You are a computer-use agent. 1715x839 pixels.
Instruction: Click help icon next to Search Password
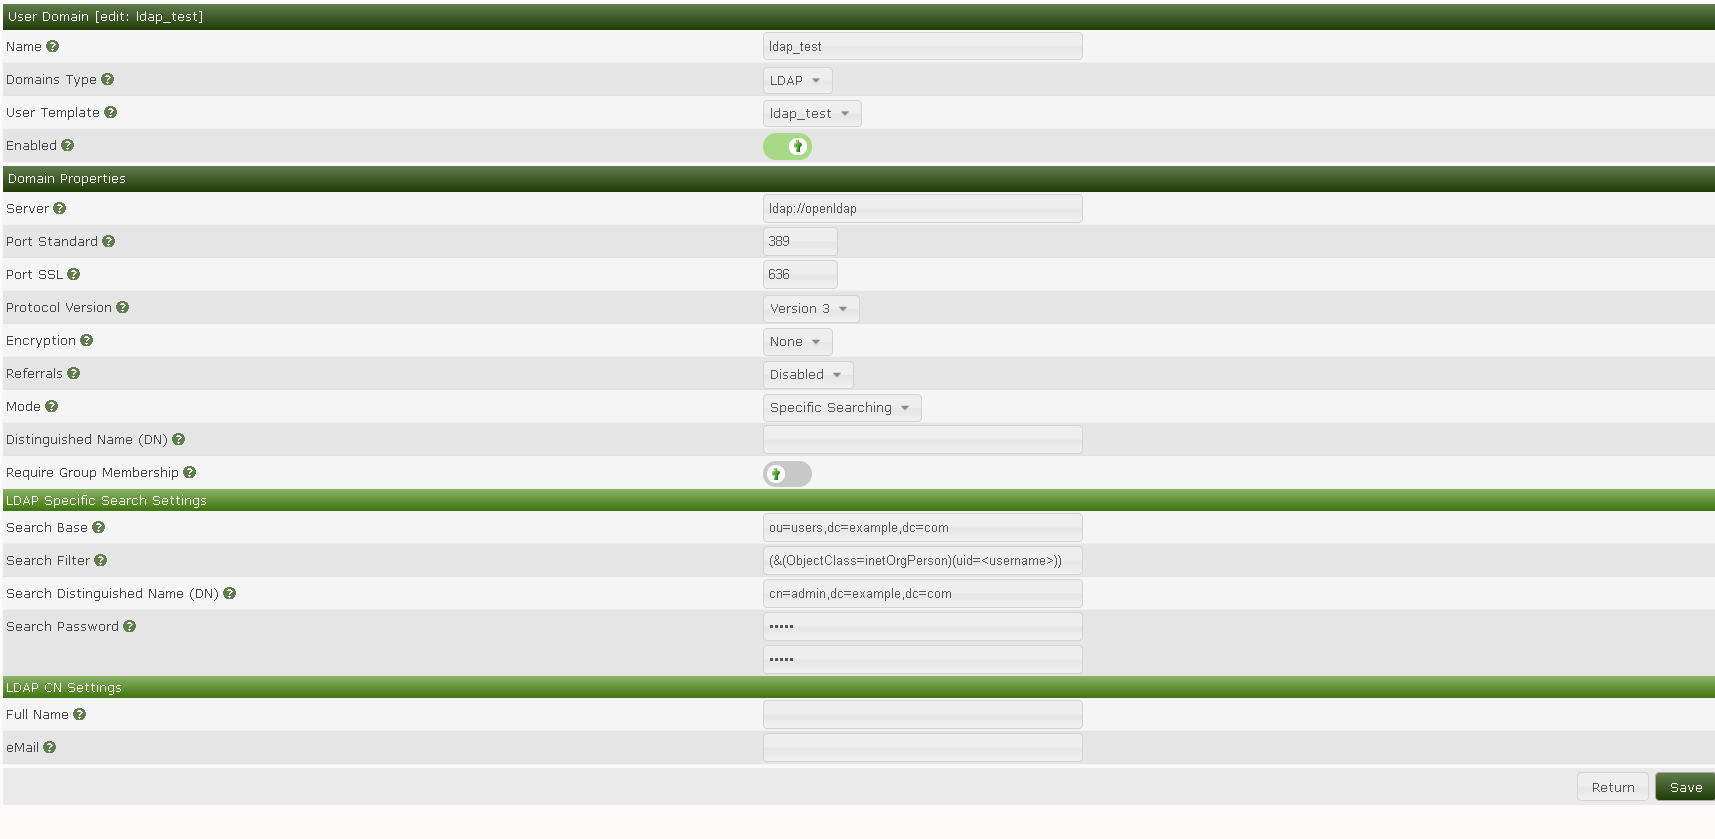tap(130, 626)
